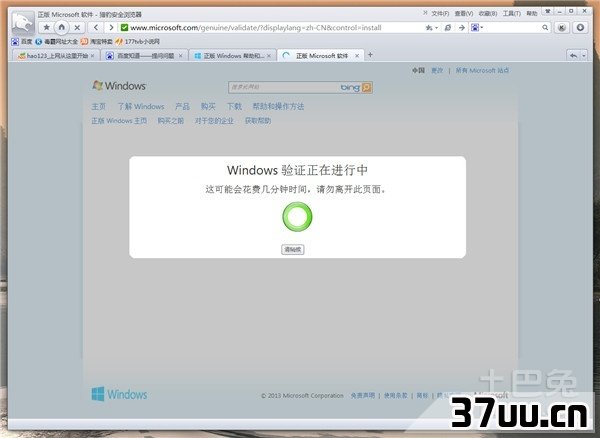Click the compatibility mode icon in address bar

(448, 28)
